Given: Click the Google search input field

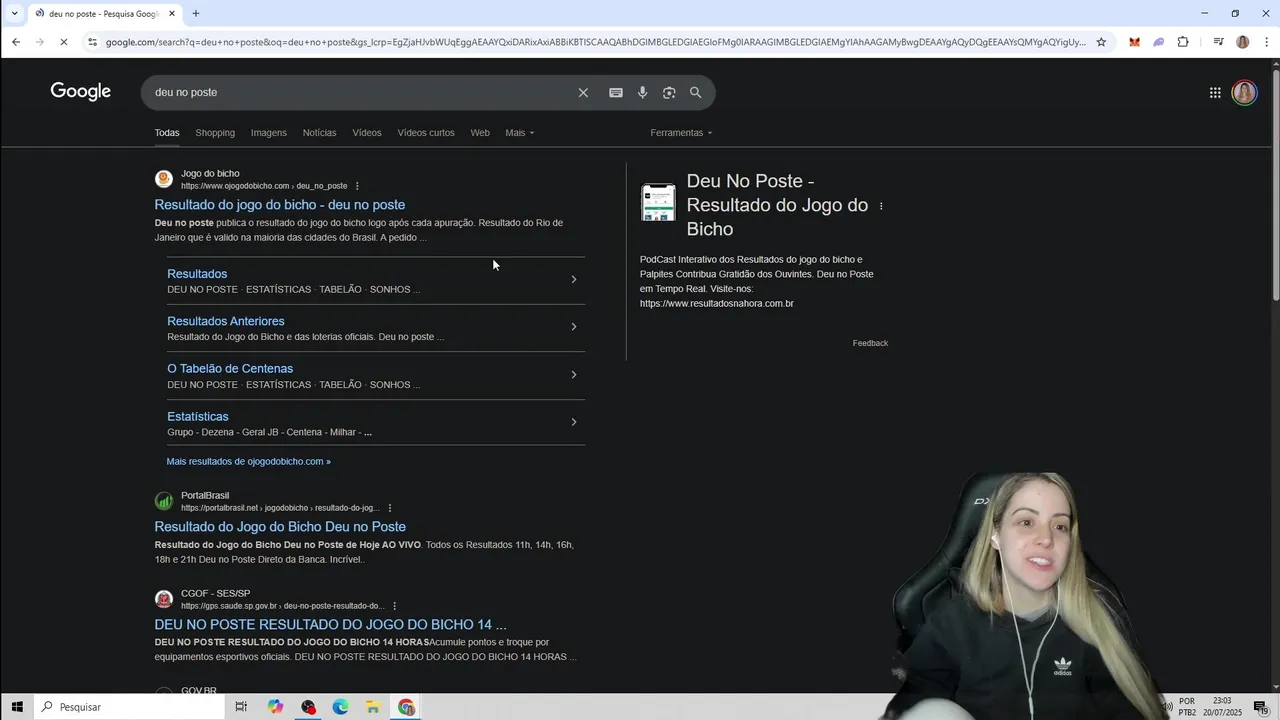Looking at the screenshot, I should click(x=360, y=92).
